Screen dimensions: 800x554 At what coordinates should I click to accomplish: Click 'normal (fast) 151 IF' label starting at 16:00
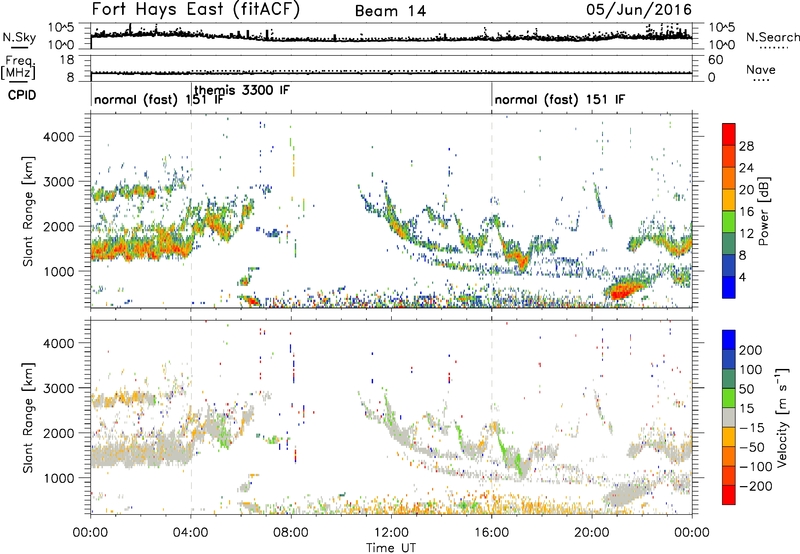point(560,99)
